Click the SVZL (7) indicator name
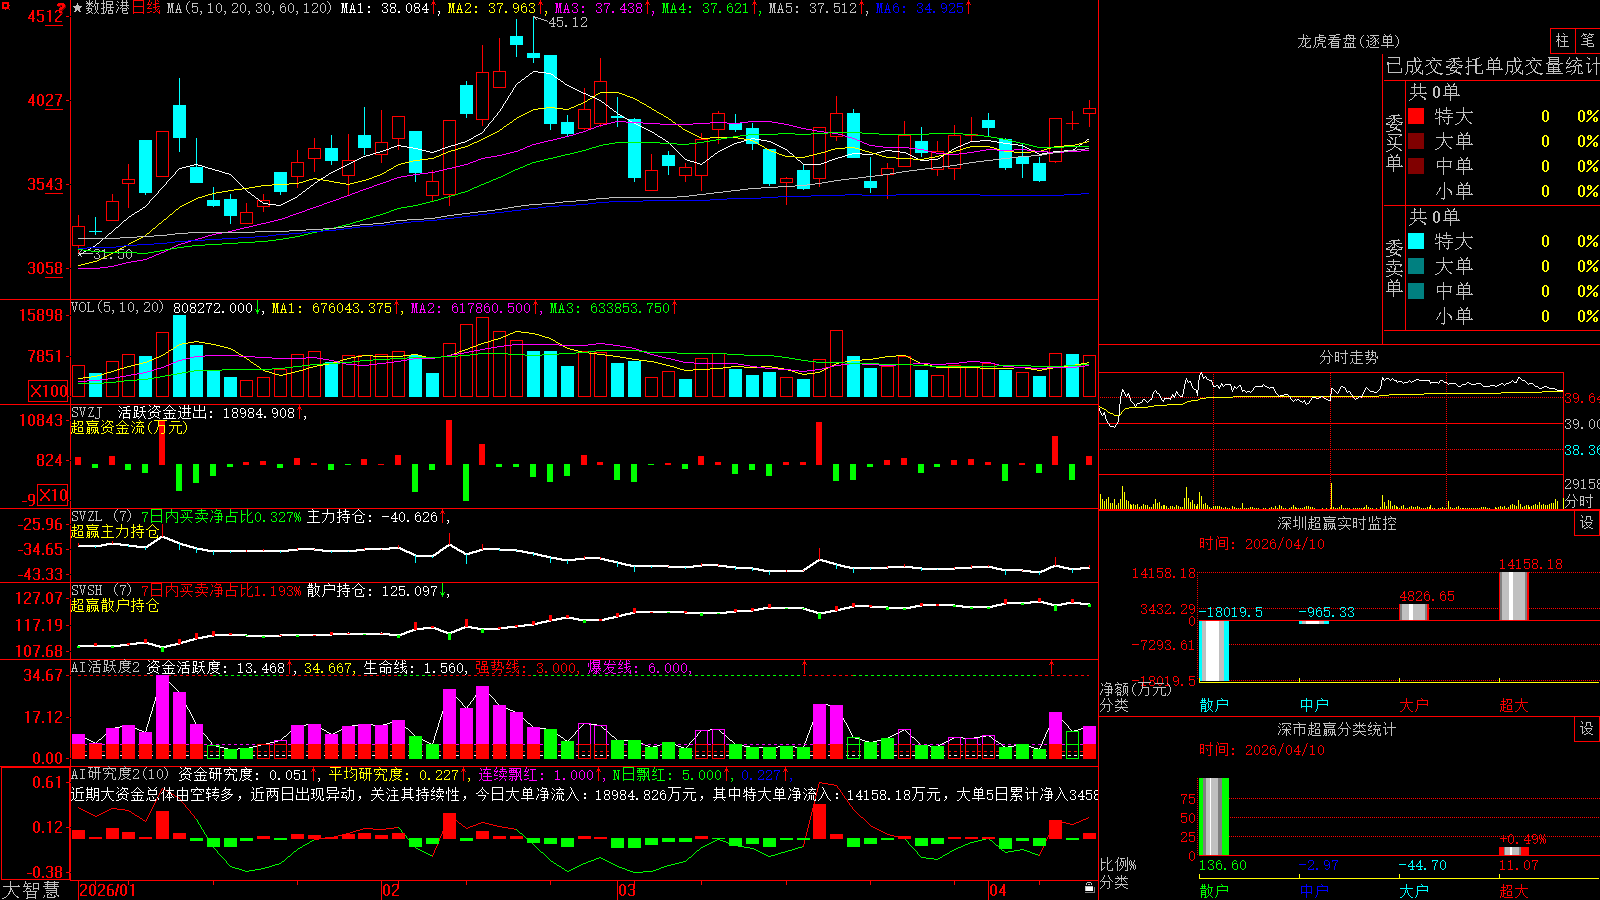The width and height of the screenshot is (1600, 900). tap(101, 517)
